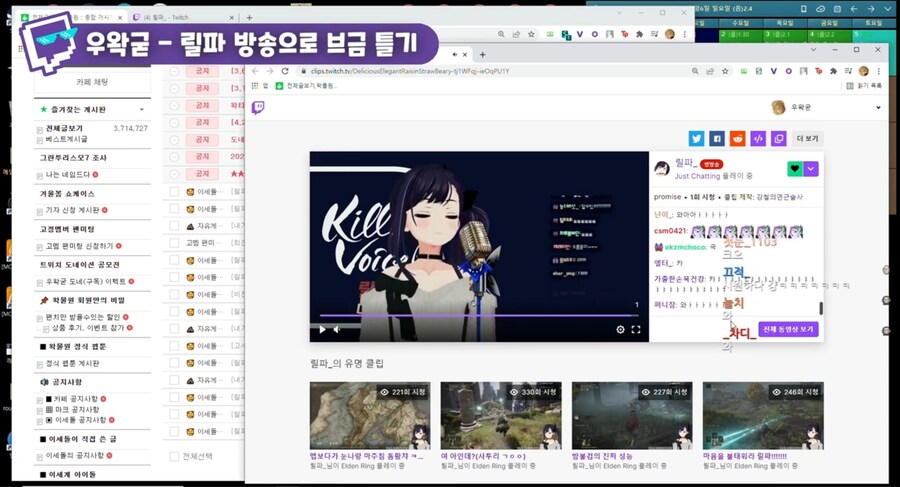Open the video player settings gear

pos(620,330)
